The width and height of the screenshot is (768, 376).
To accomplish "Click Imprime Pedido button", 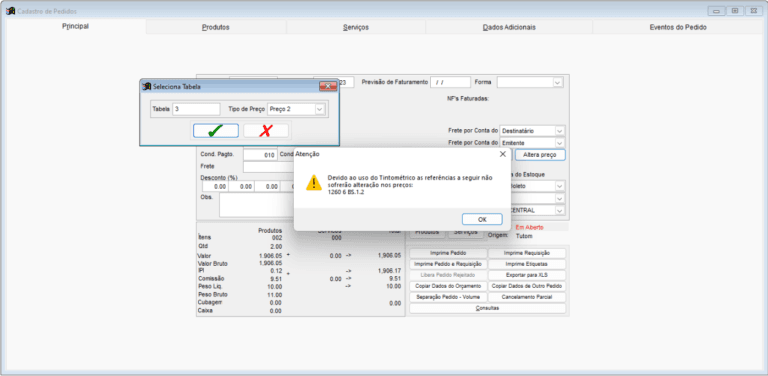I will click(x=448, y=253).
